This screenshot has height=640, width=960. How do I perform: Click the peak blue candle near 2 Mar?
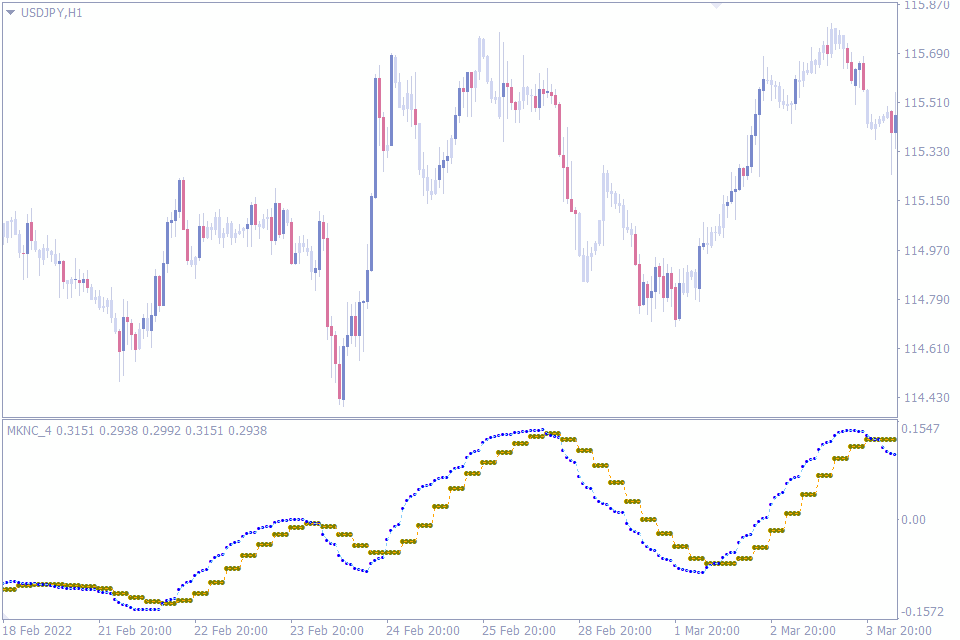pyautogui.click(x=830, y=40)
